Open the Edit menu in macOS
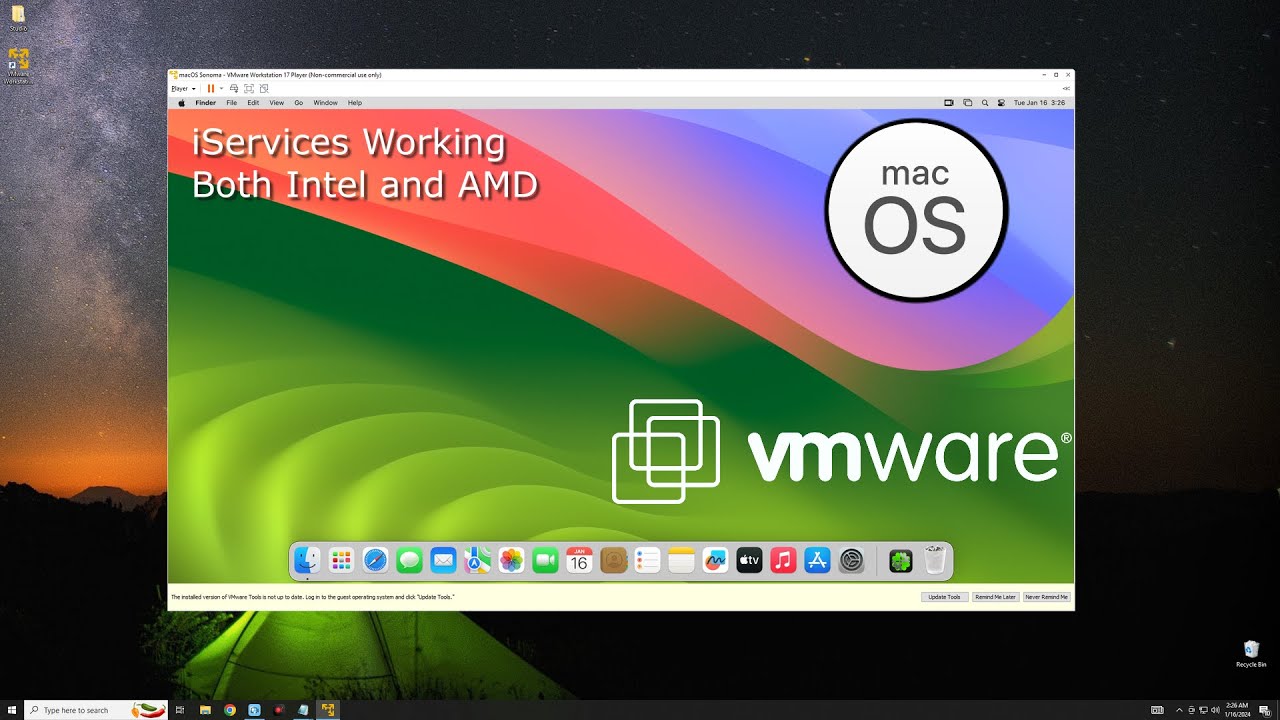 253,103
